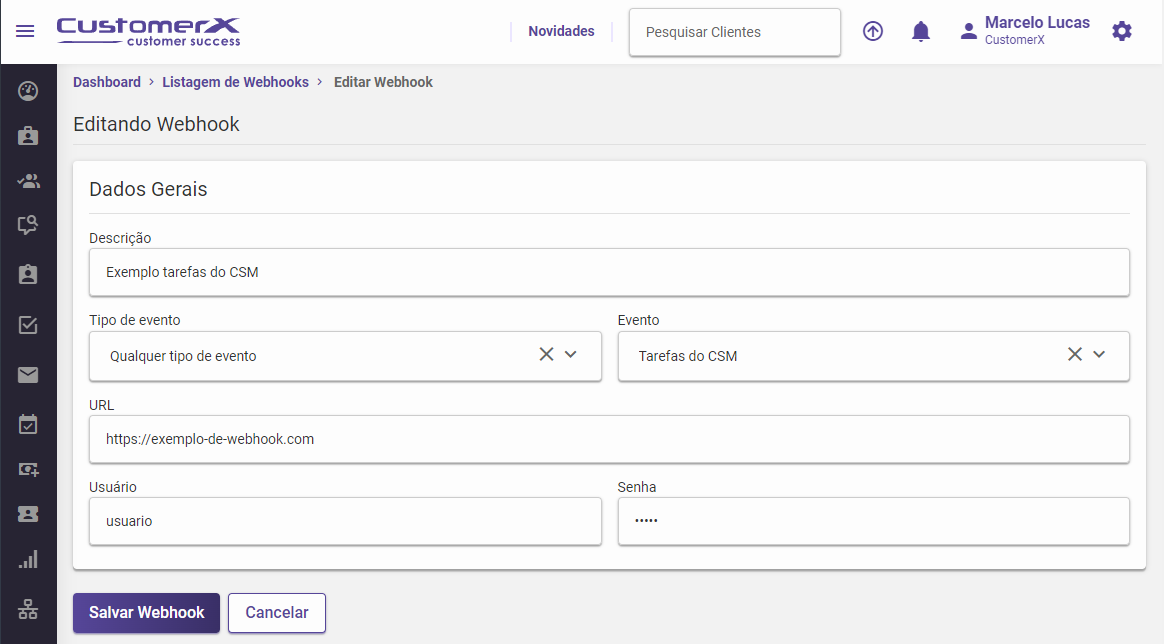The image size is (1164, 644).
Task: Click the upload arrow circle icon
Action: 873,32
